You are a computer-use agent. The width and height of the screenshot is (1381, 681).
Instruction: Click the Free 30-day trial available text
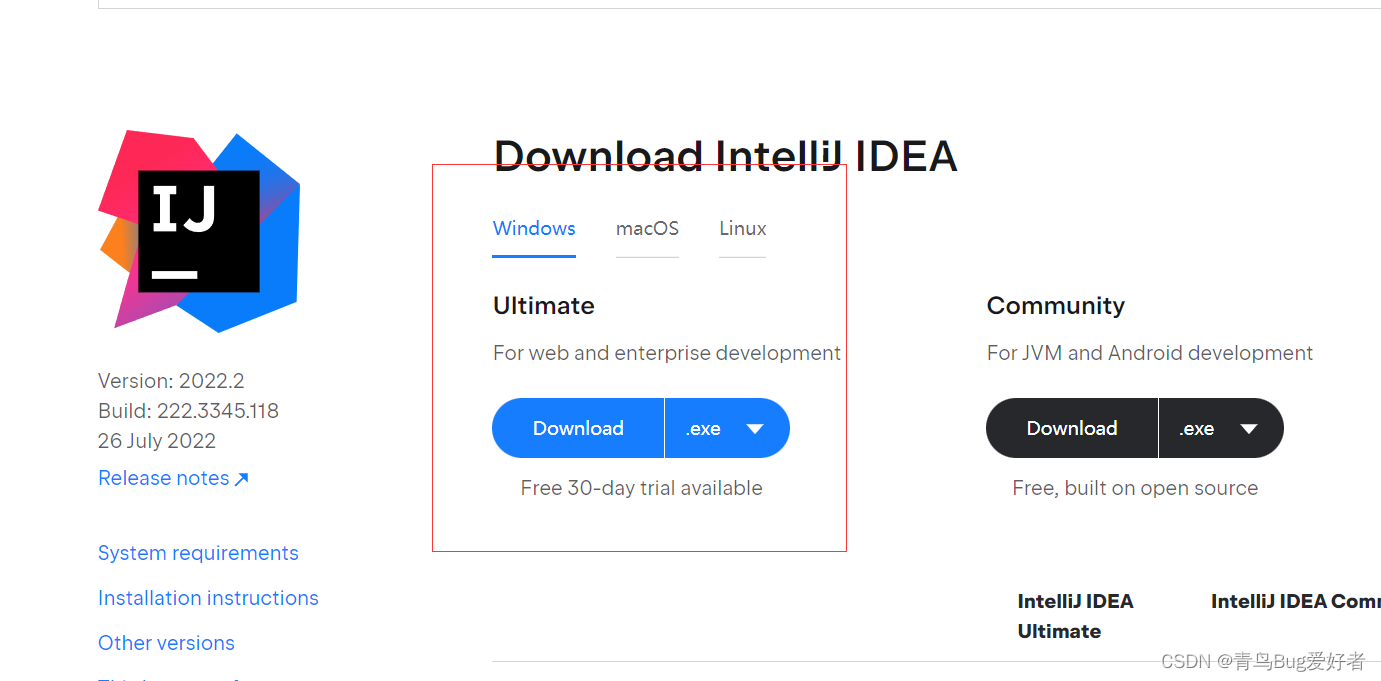[x=641, y=488]
